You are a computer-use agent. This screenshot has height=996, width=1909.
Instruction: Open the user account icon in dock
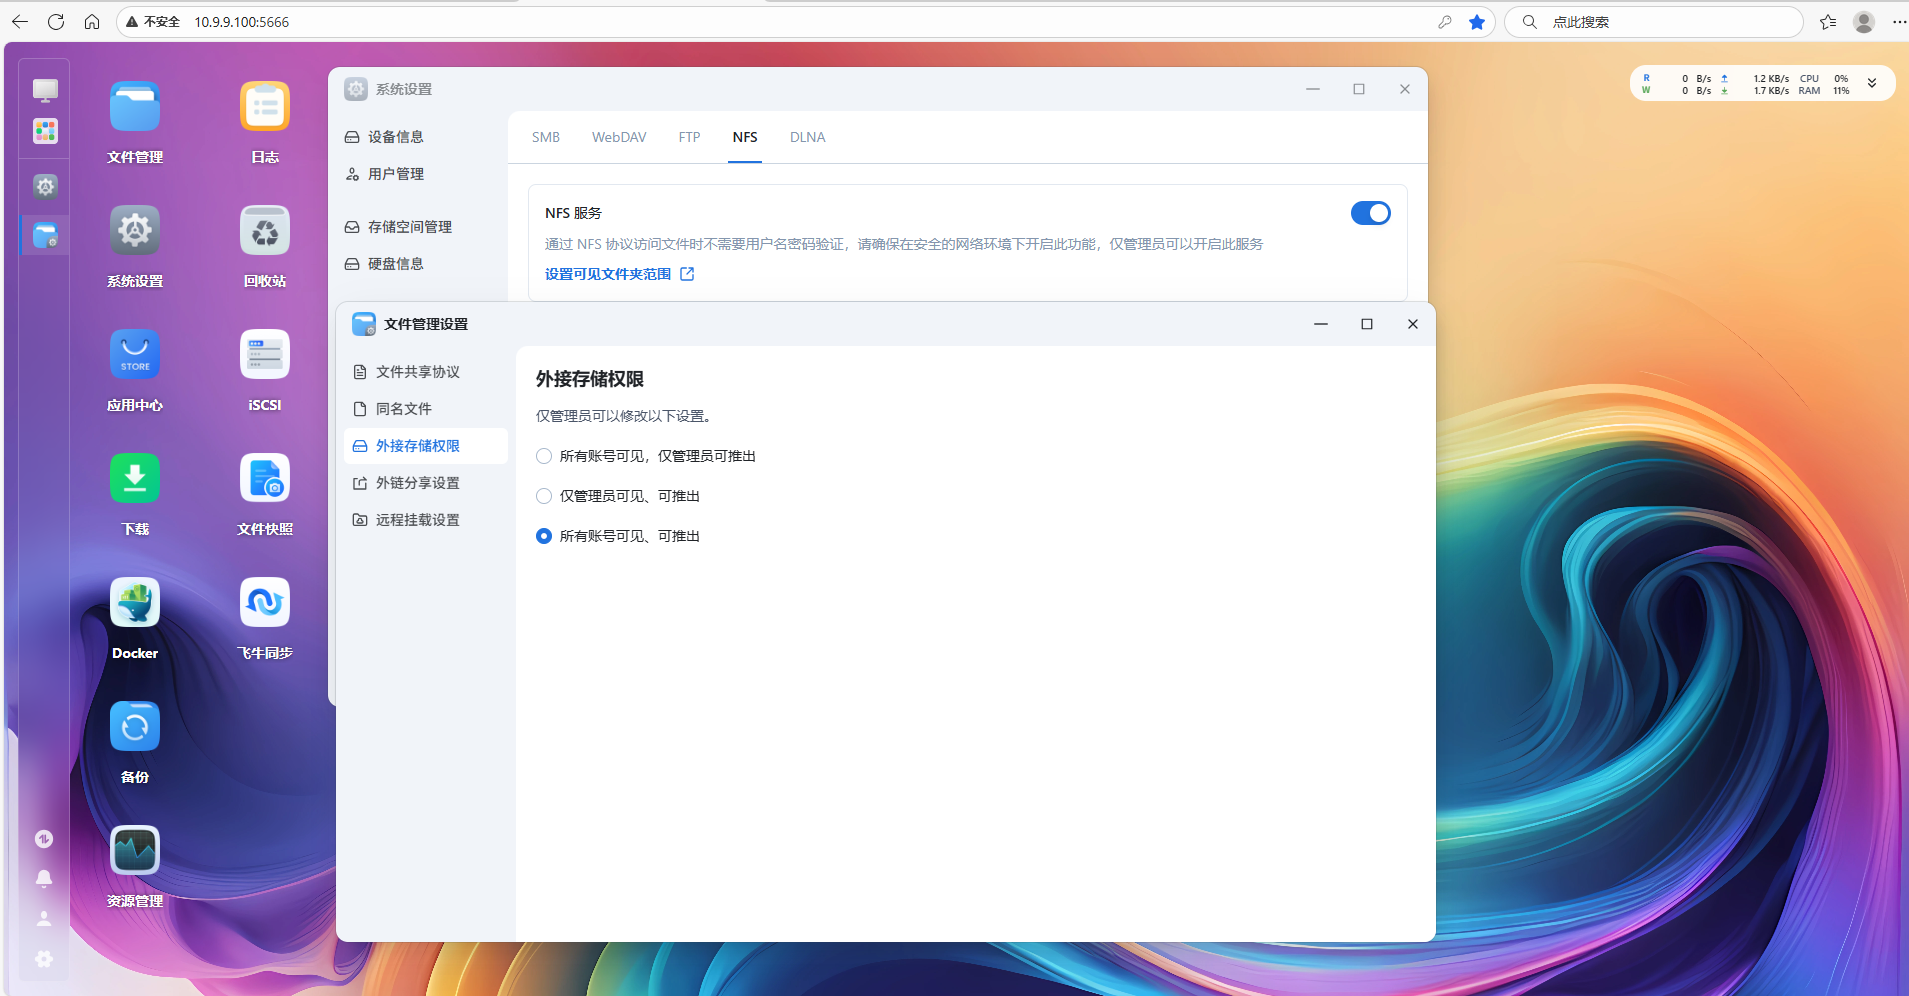tap(44, 918)
